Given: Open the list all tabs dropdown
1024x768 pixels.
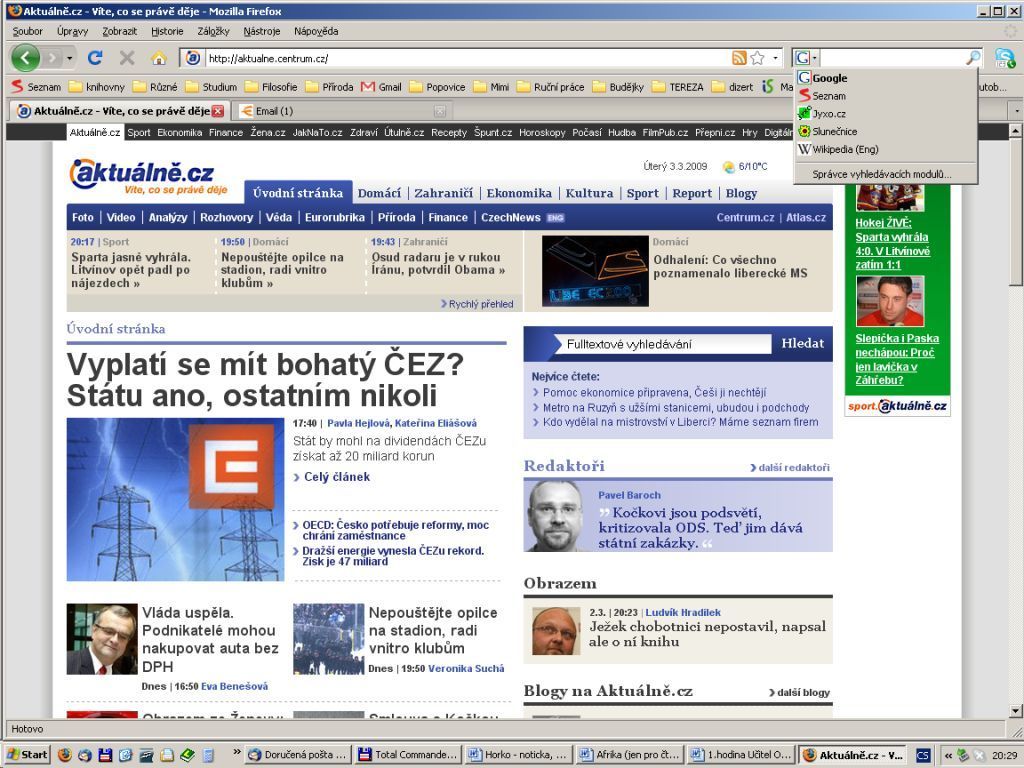Looking at the screenshot, I should pos(1016,111).
